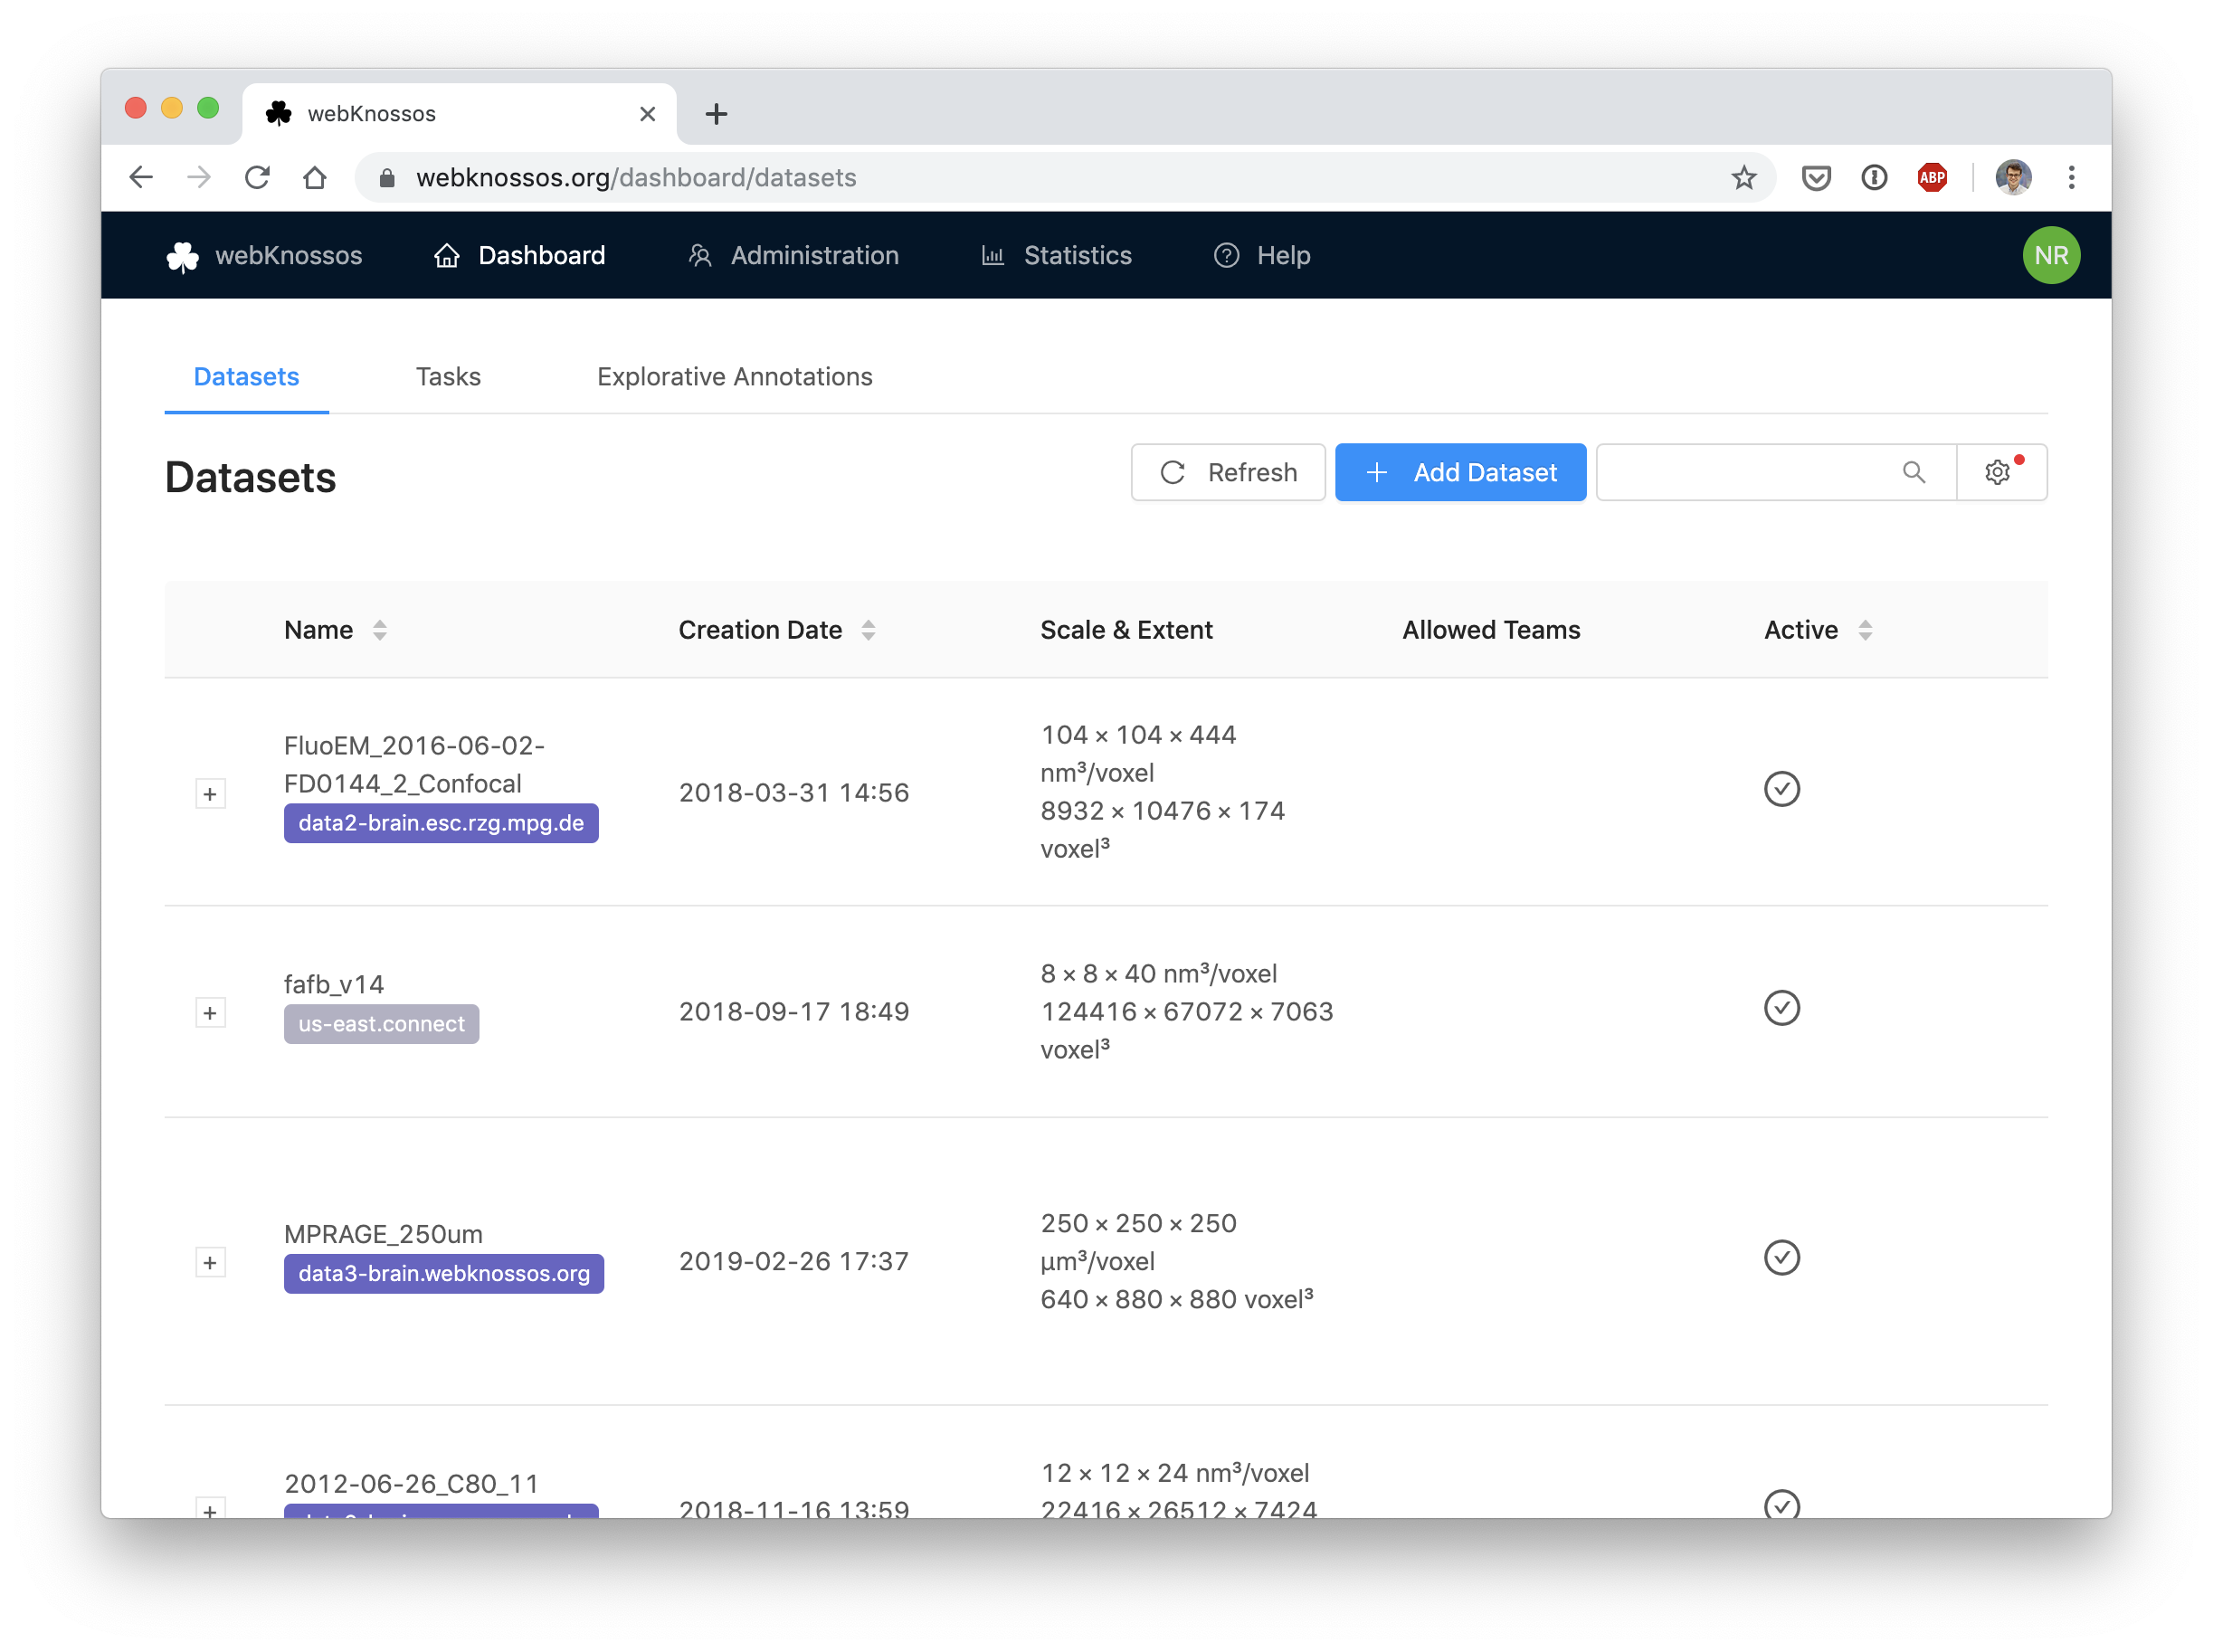Click the Scale & Extent column header
This screenshot has height=1652, width=2213.
tap(1126, 630)
